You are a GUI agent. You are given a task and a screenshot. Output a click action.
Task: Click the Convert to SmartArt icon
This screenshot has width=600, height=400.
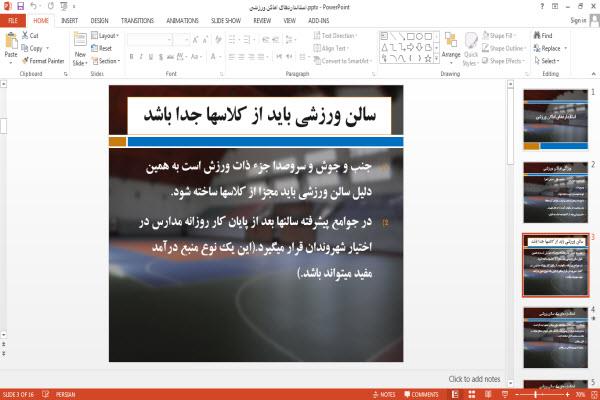317,61
